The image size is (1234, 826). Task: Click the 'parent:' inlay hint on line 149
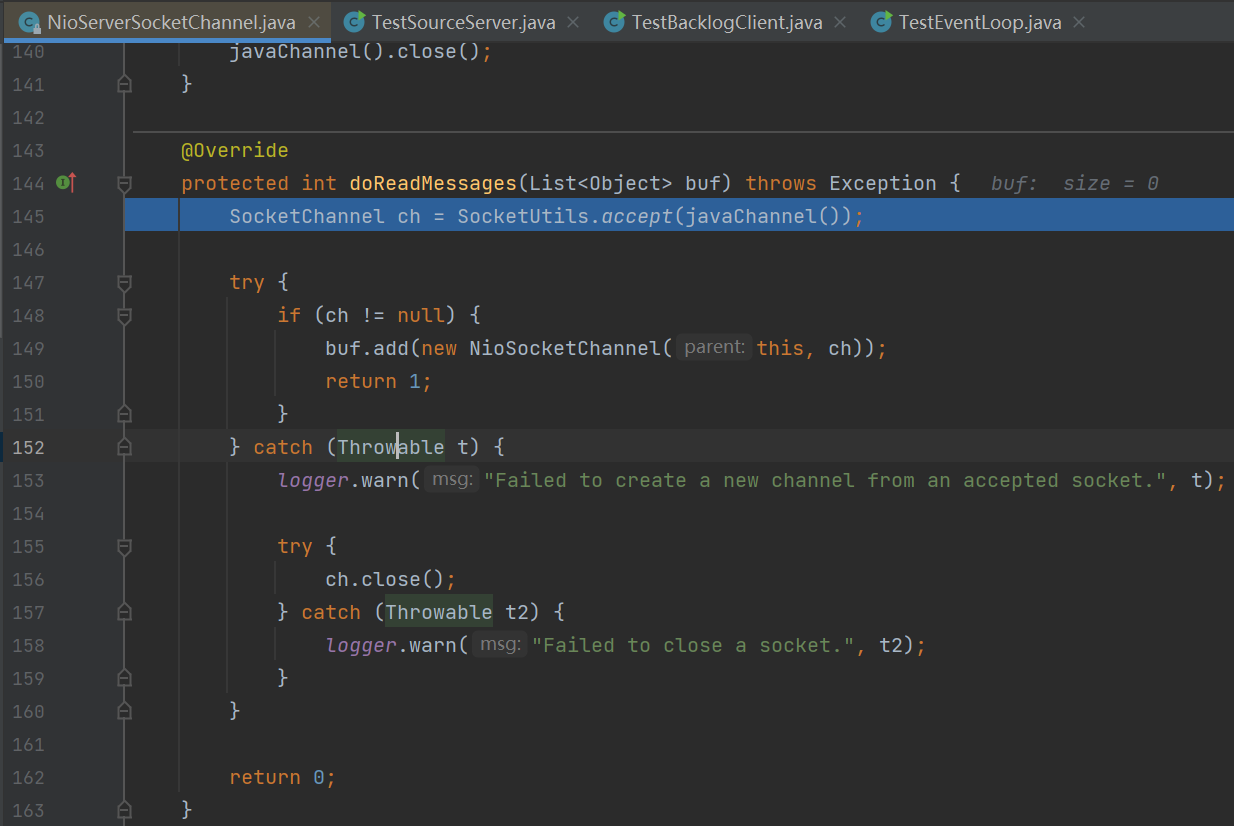(x=714, y=348)
